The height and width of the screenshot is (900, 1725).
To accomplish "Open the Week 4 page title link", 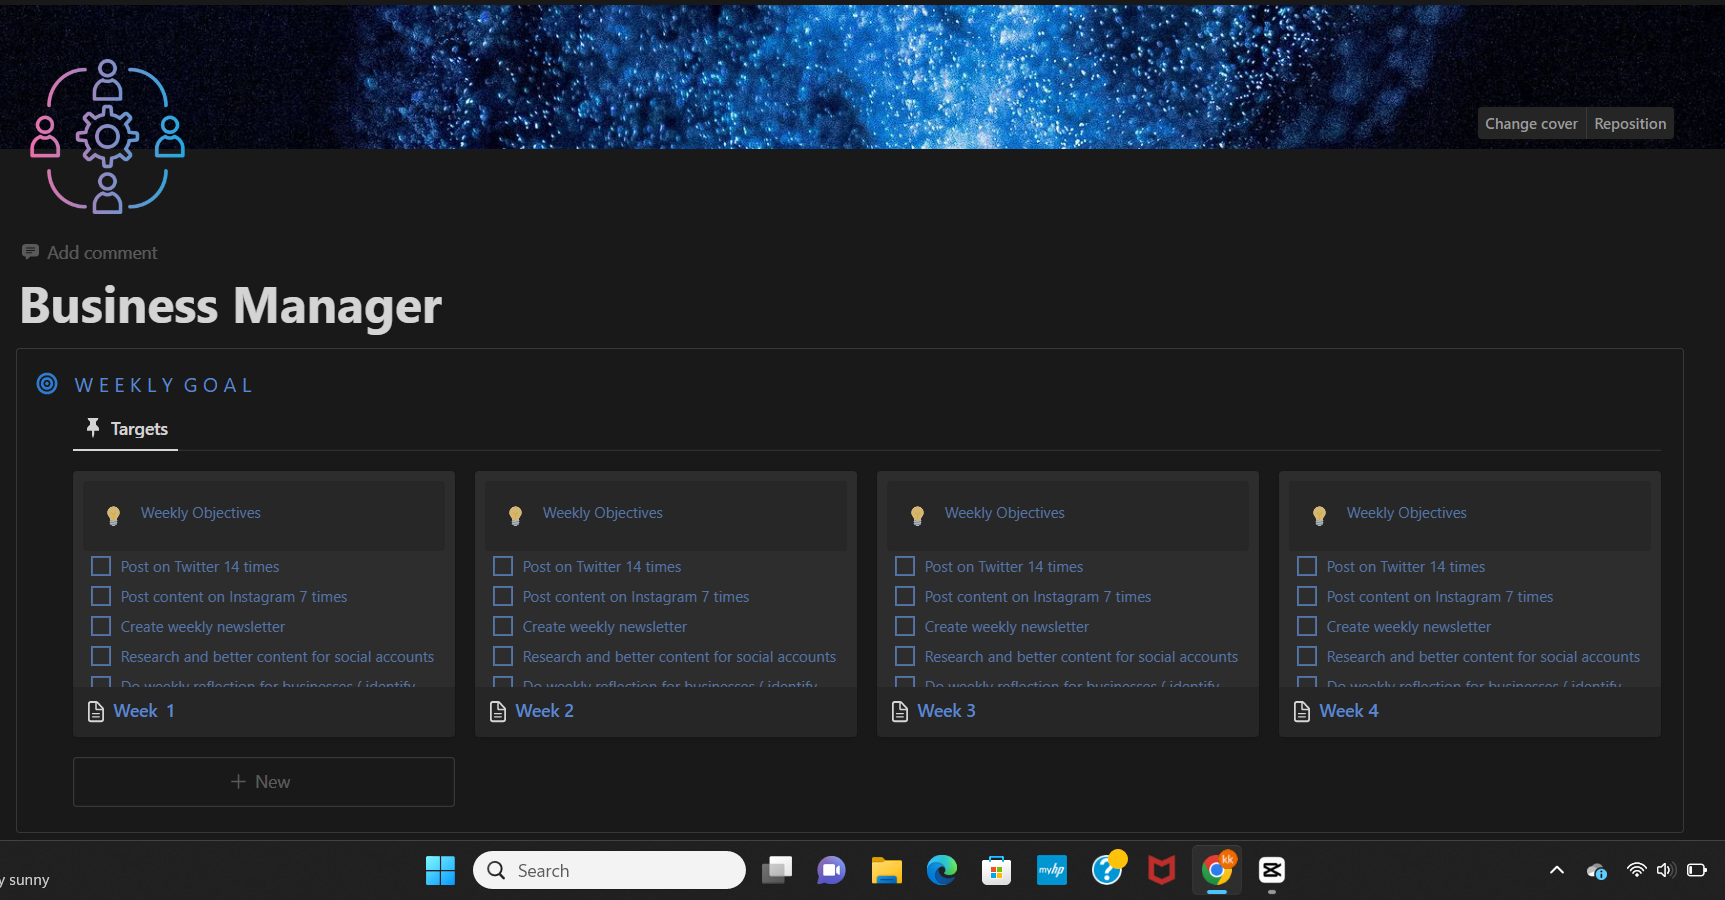I will [1349, 711].
